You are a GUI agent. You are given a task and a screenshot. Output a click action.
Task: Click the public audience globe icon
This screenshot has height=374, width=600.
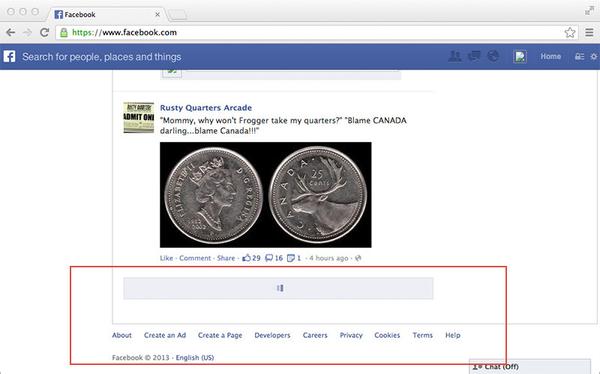[x=358, y=258]
